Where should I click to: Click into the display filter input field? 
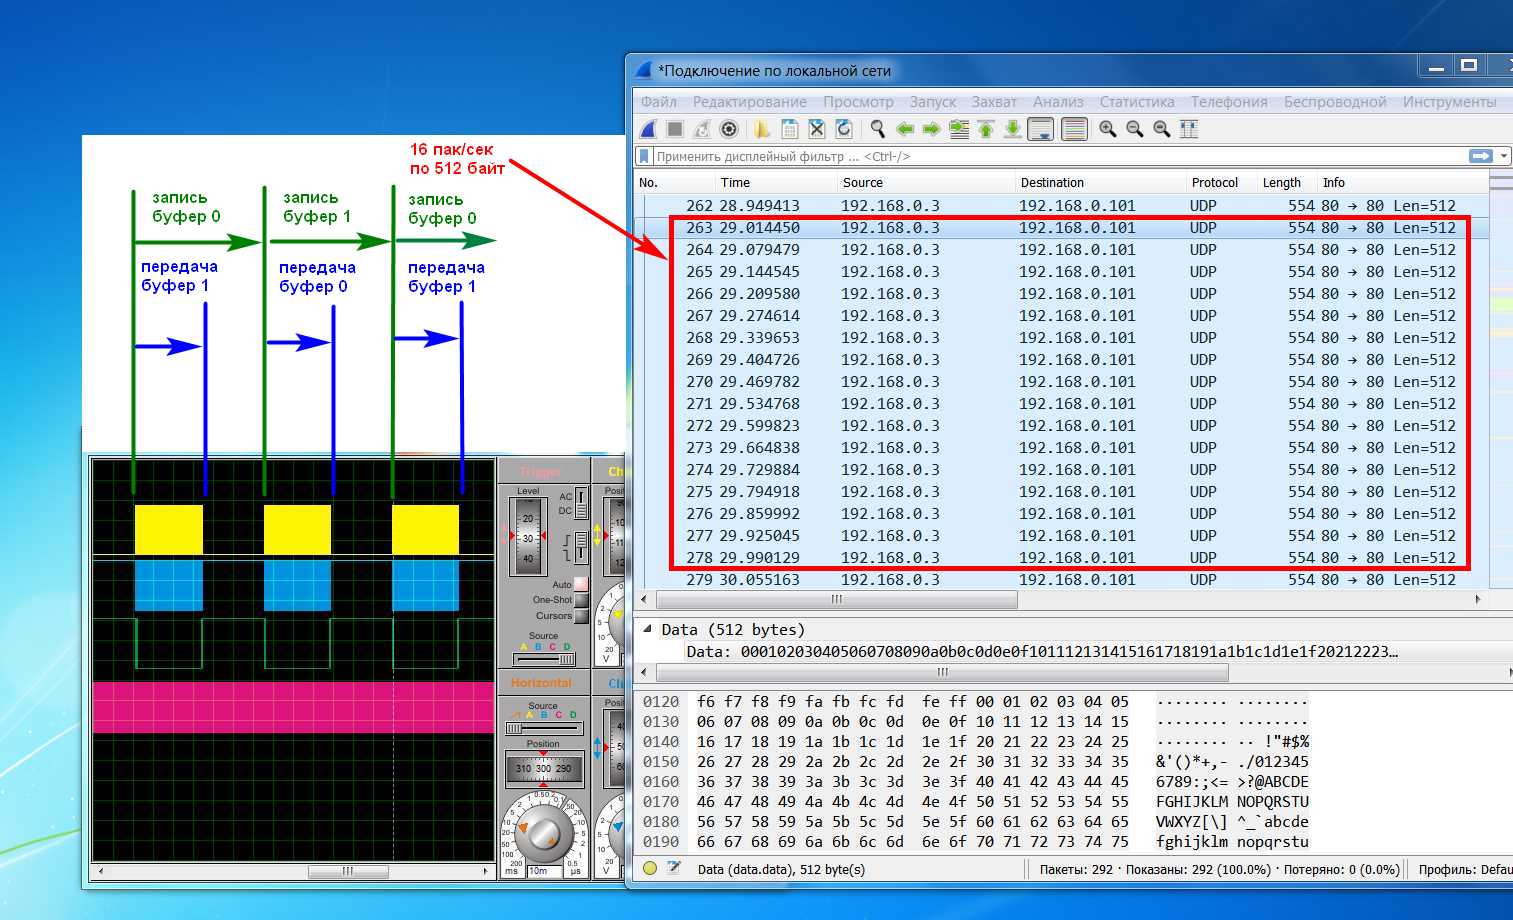[1060, 156]
